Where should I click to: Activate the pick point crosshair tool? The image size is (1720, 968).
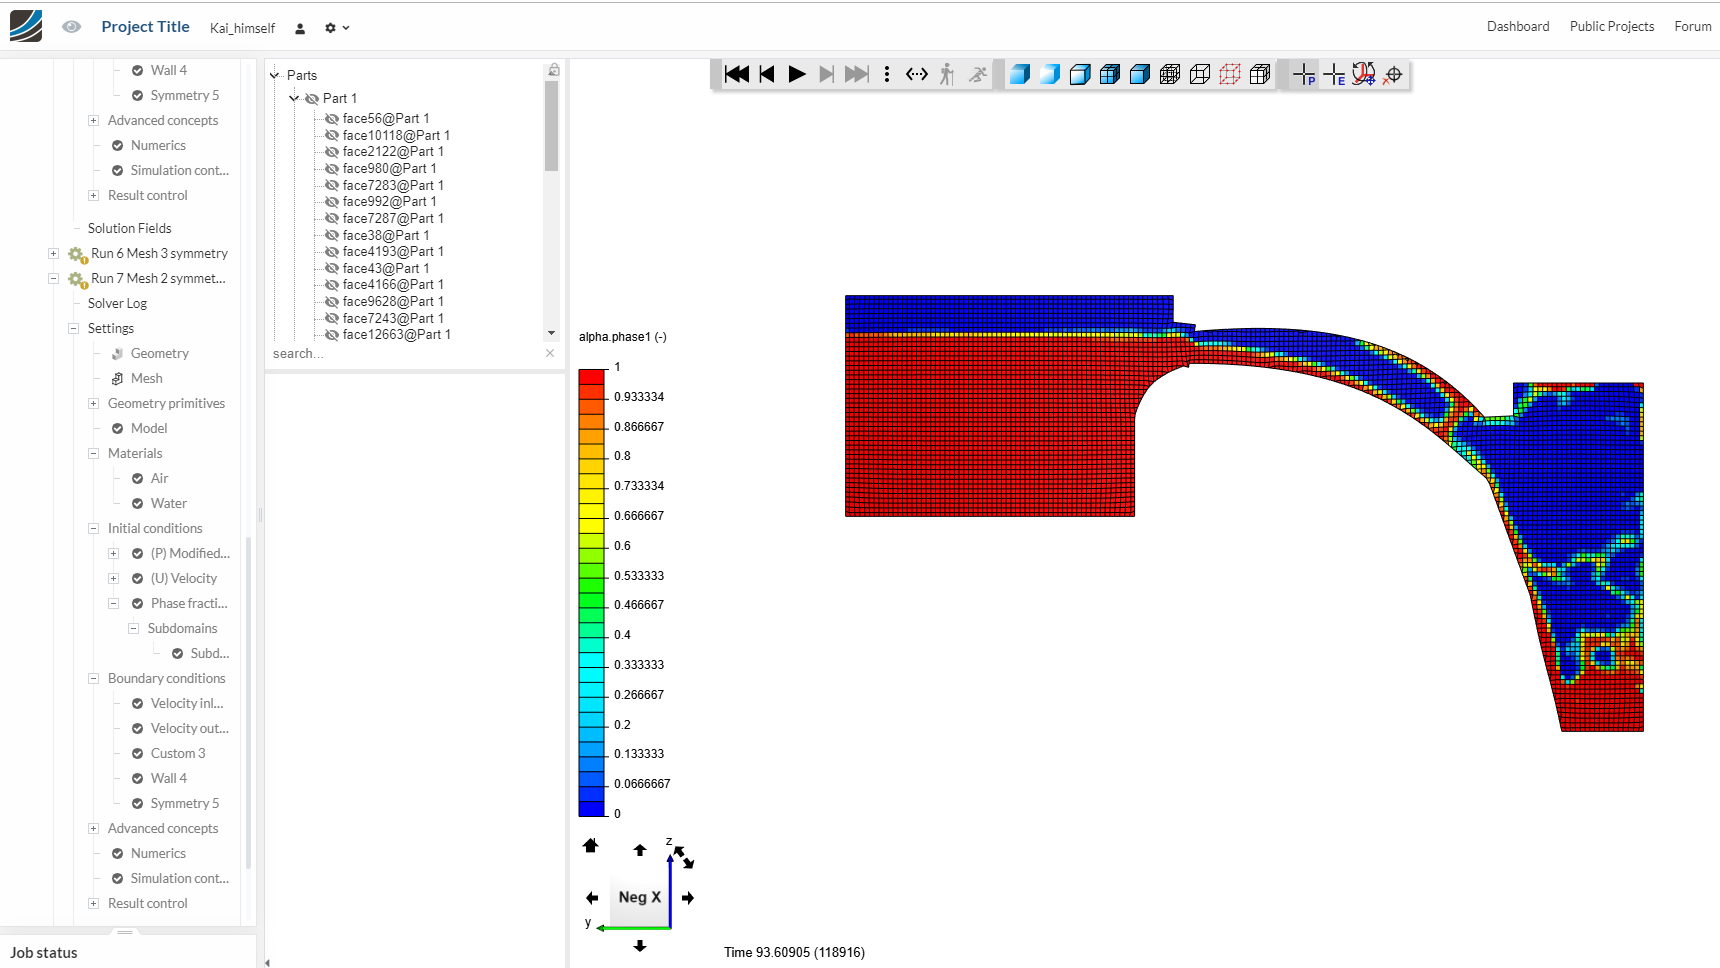click(1304, 74)
